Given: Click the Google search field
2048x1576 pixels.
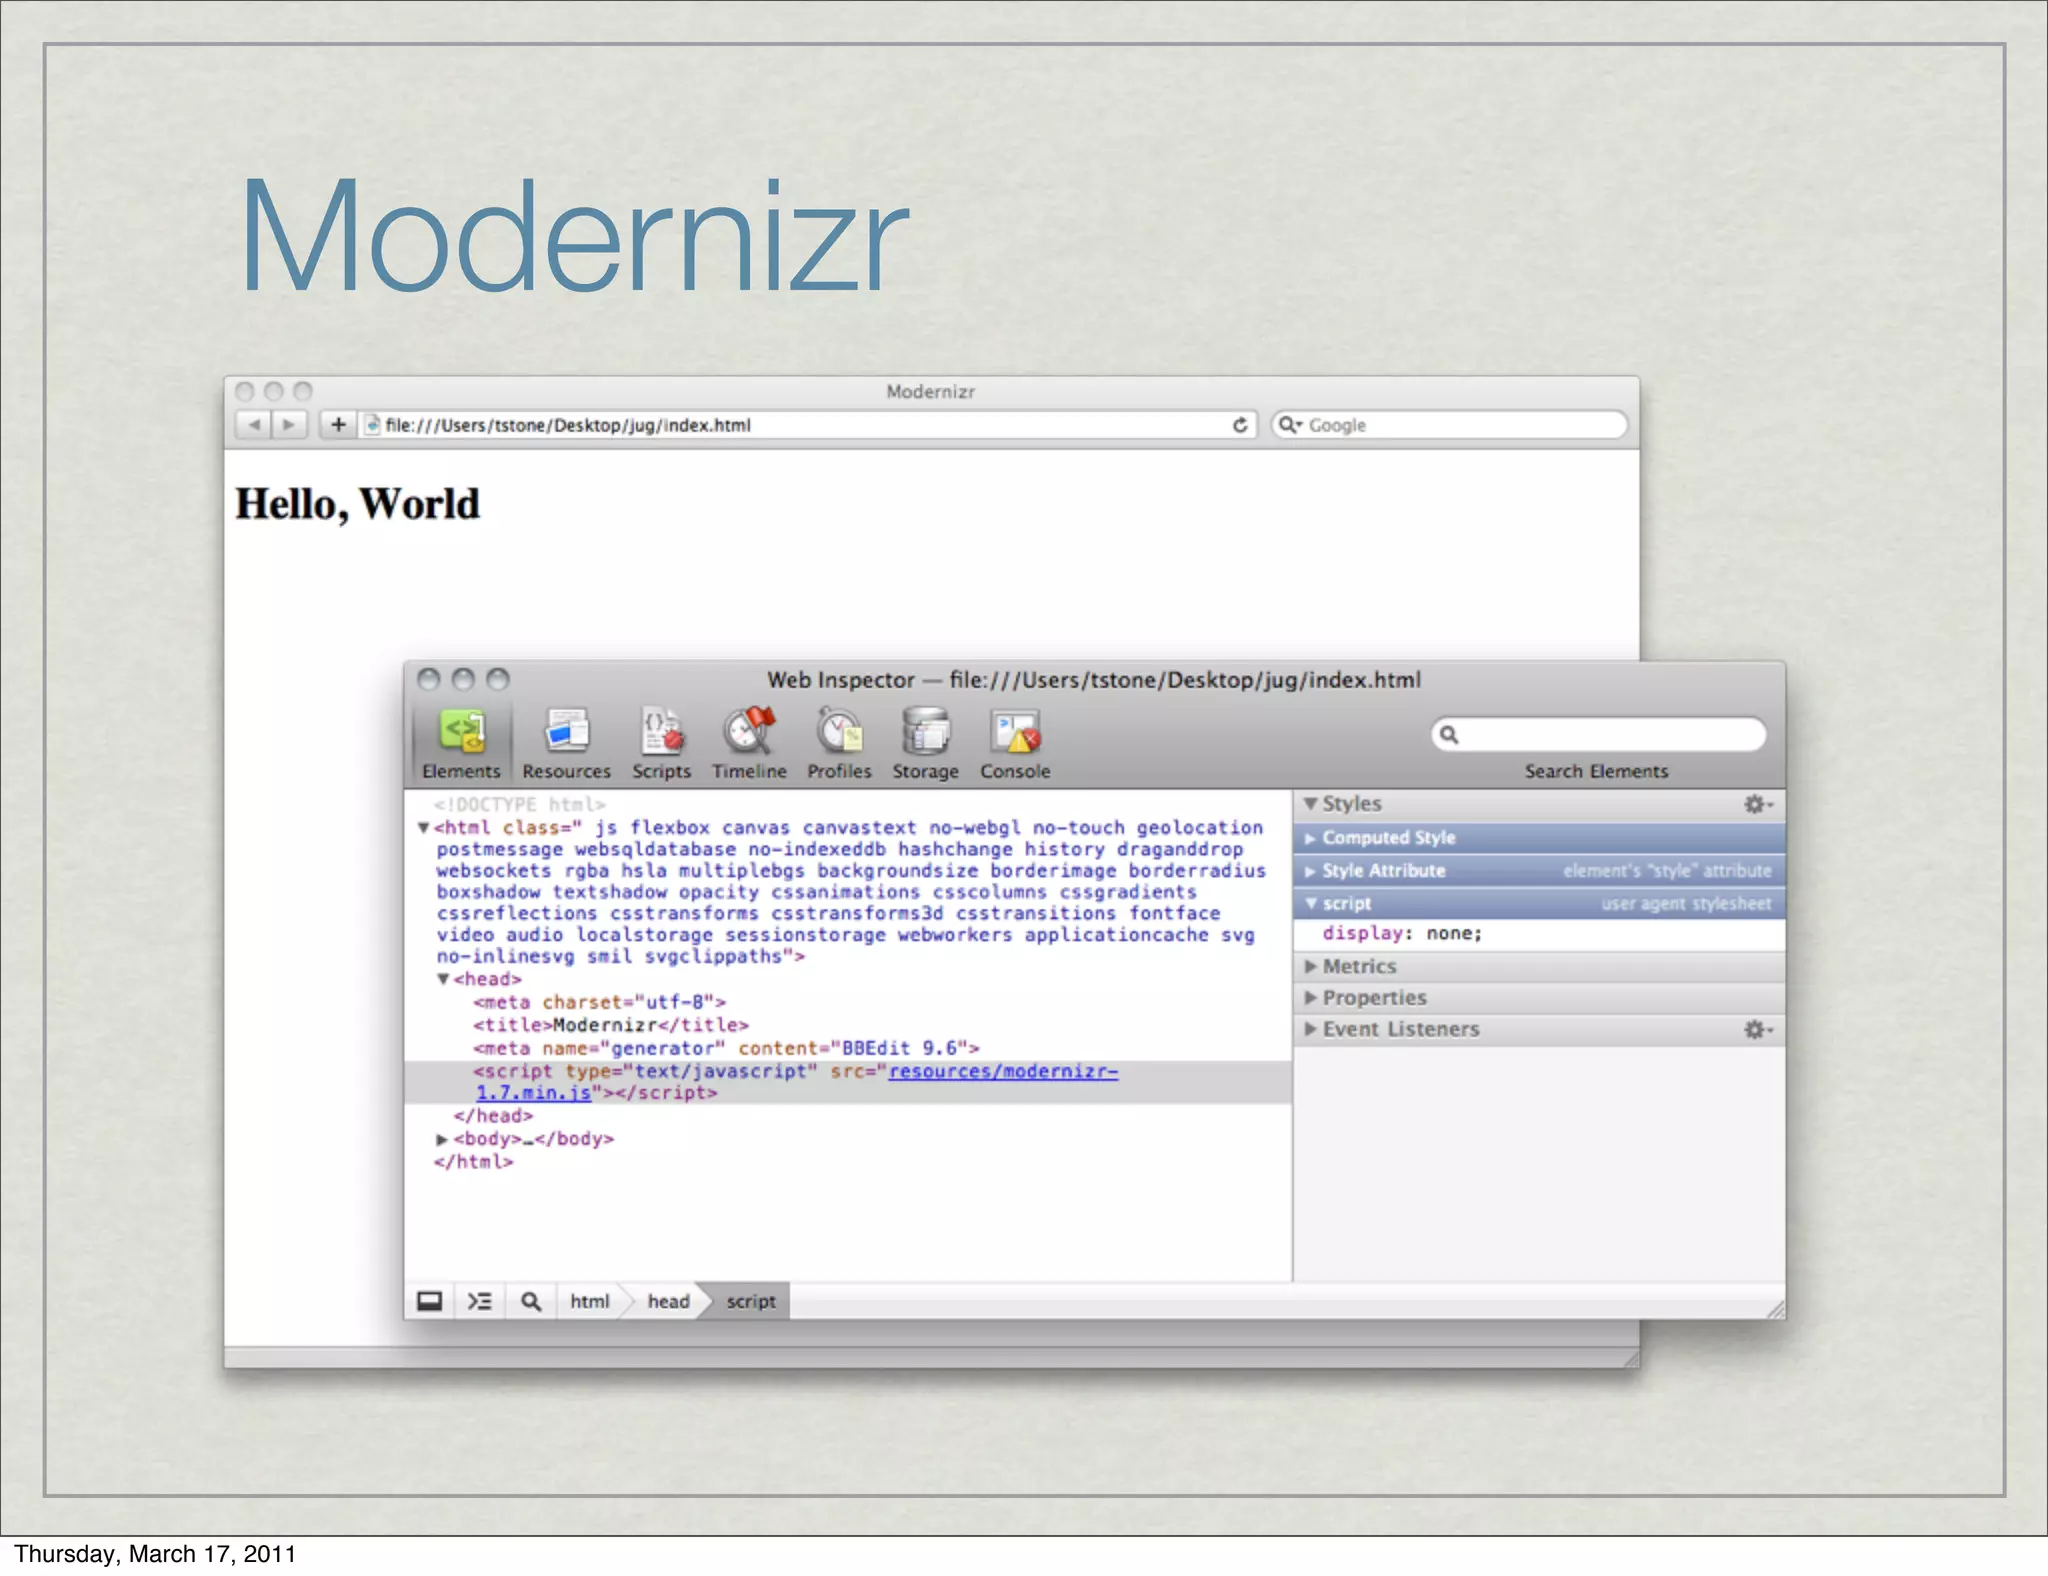Looking at the screenshot, I should (1449, 425).
